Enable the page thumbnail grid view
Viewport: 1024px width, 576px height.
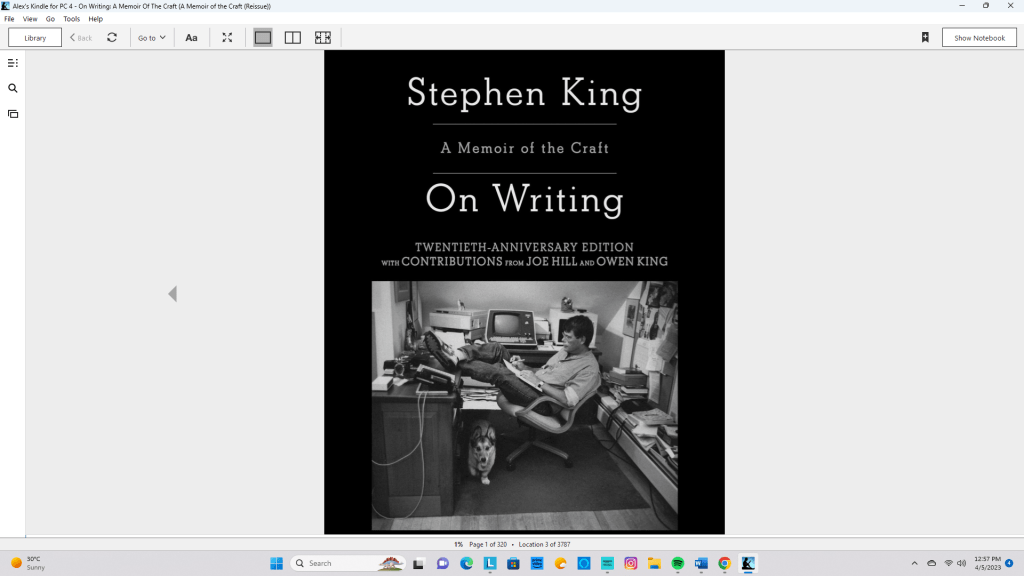point(323,37)
